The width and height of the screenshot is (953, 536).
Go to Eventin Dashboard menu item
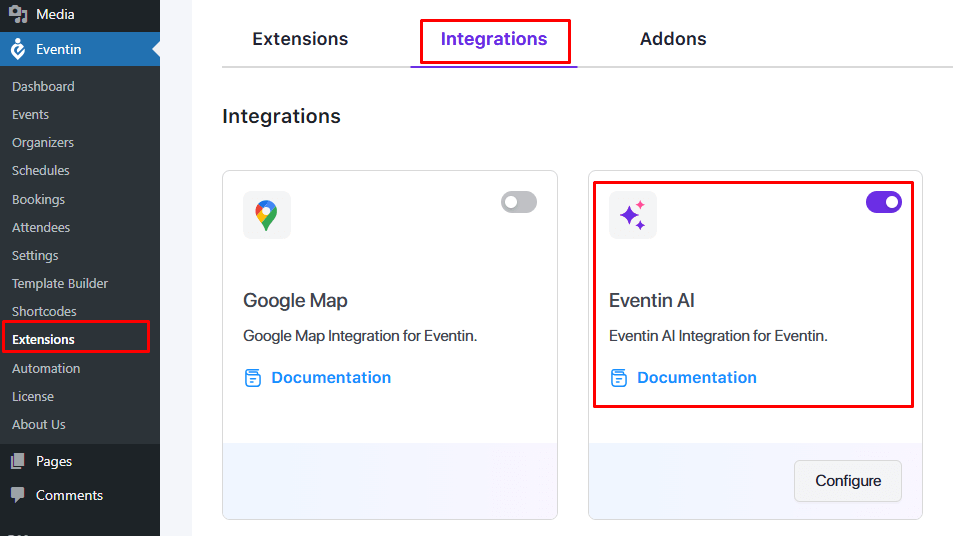point(43,87)
